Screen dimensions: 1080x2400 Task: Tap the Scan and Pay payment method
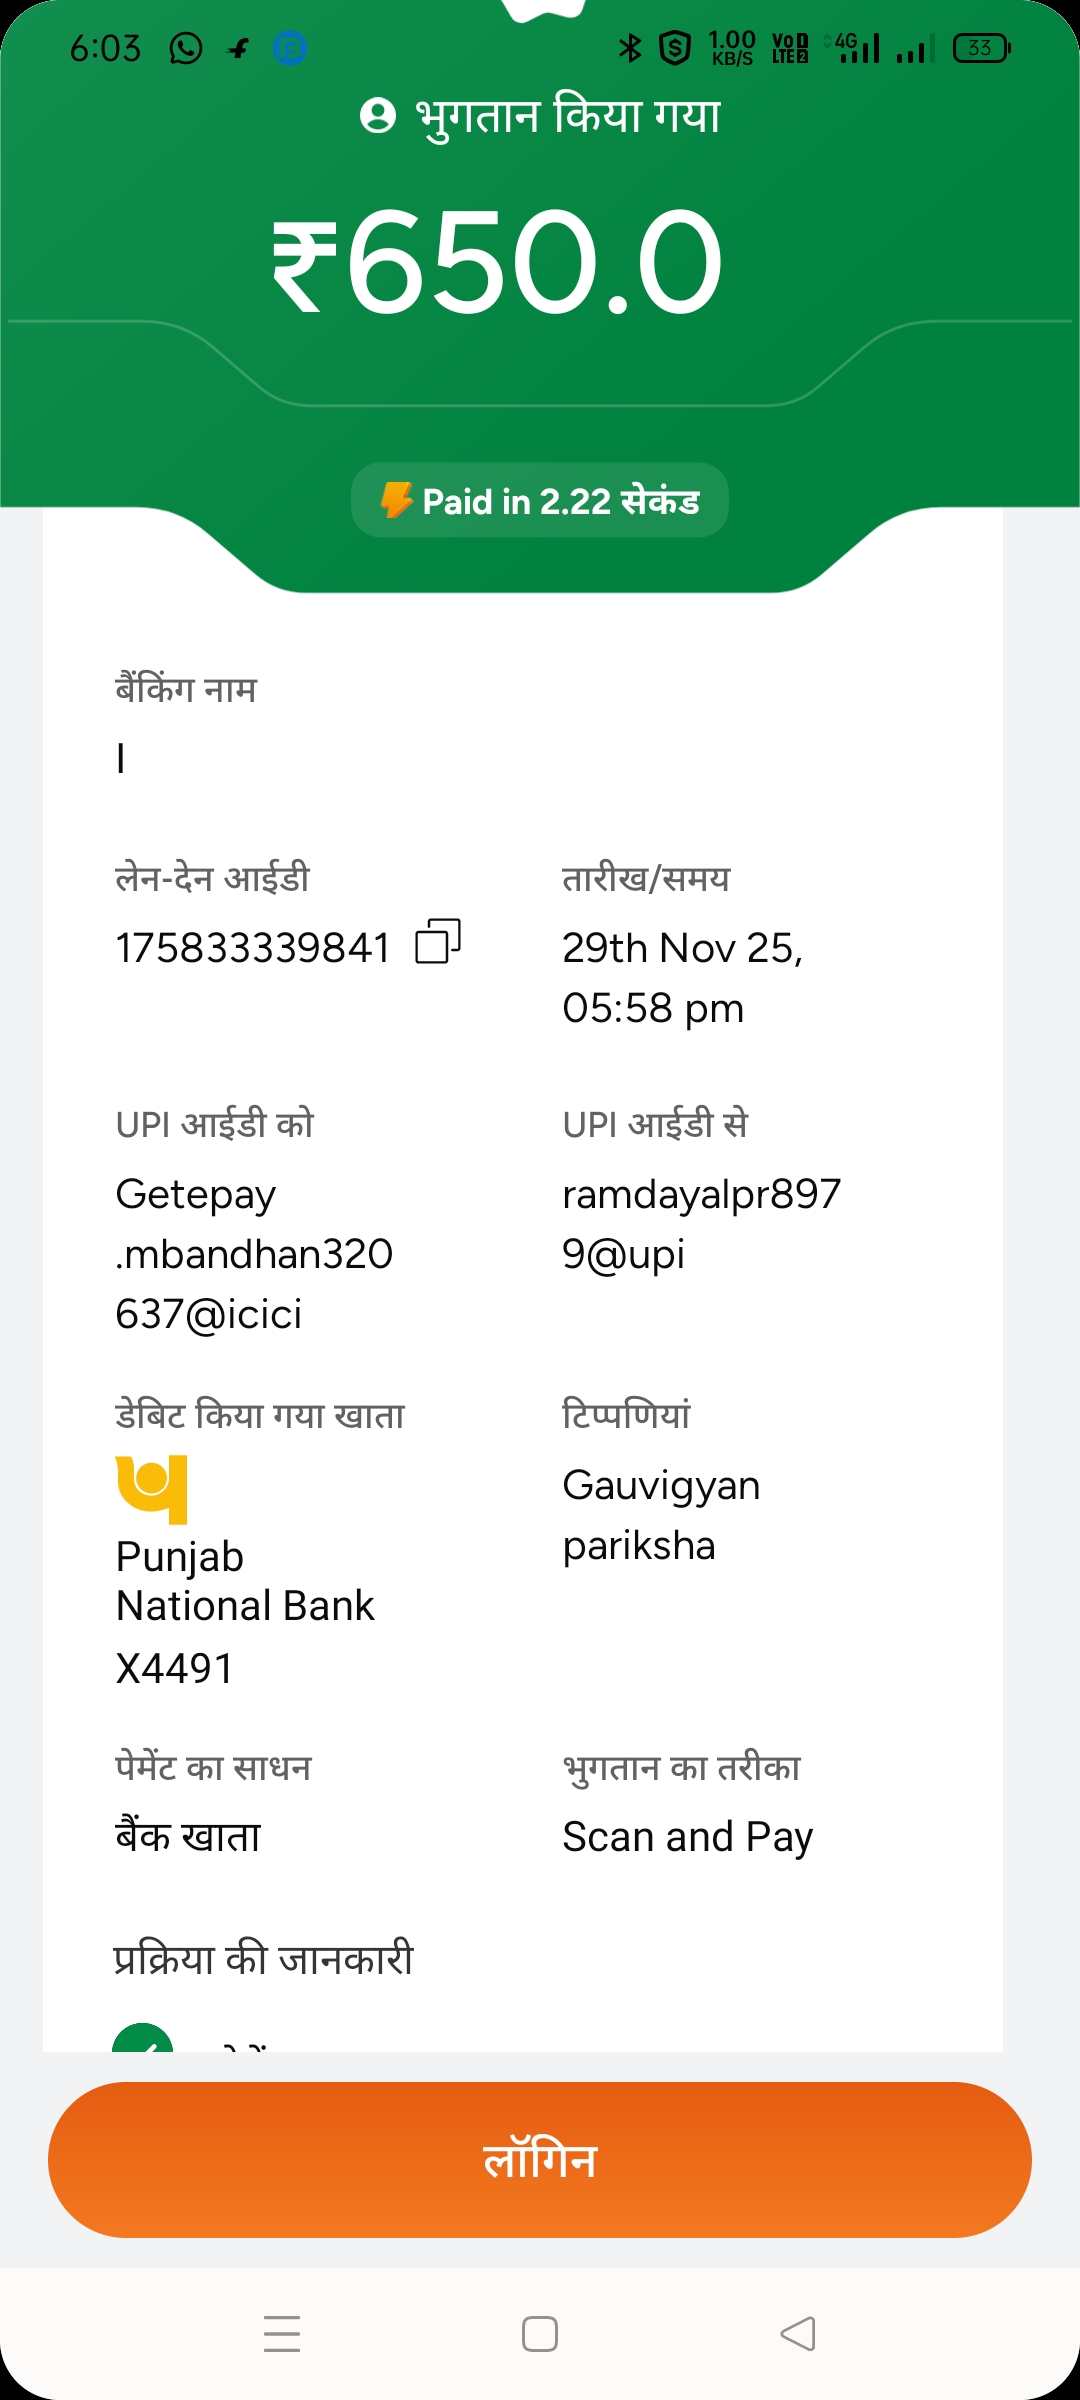click(688, 1837)
